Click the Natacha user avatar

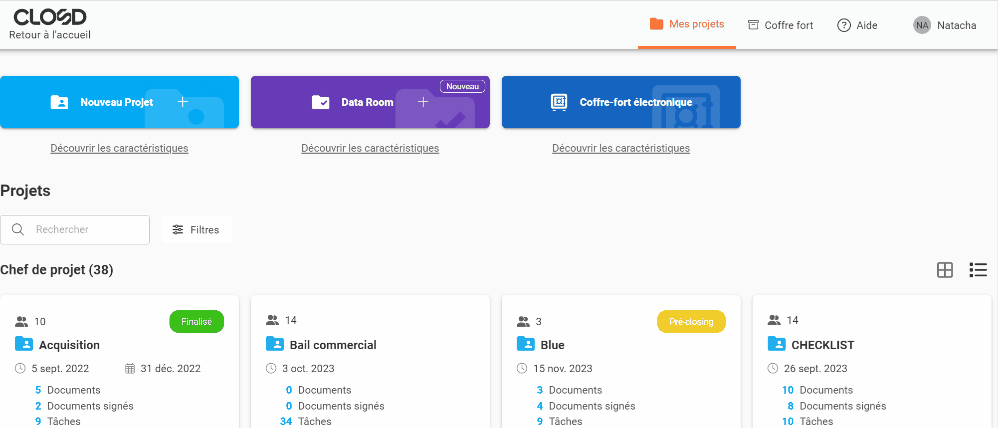pos(921,25)
